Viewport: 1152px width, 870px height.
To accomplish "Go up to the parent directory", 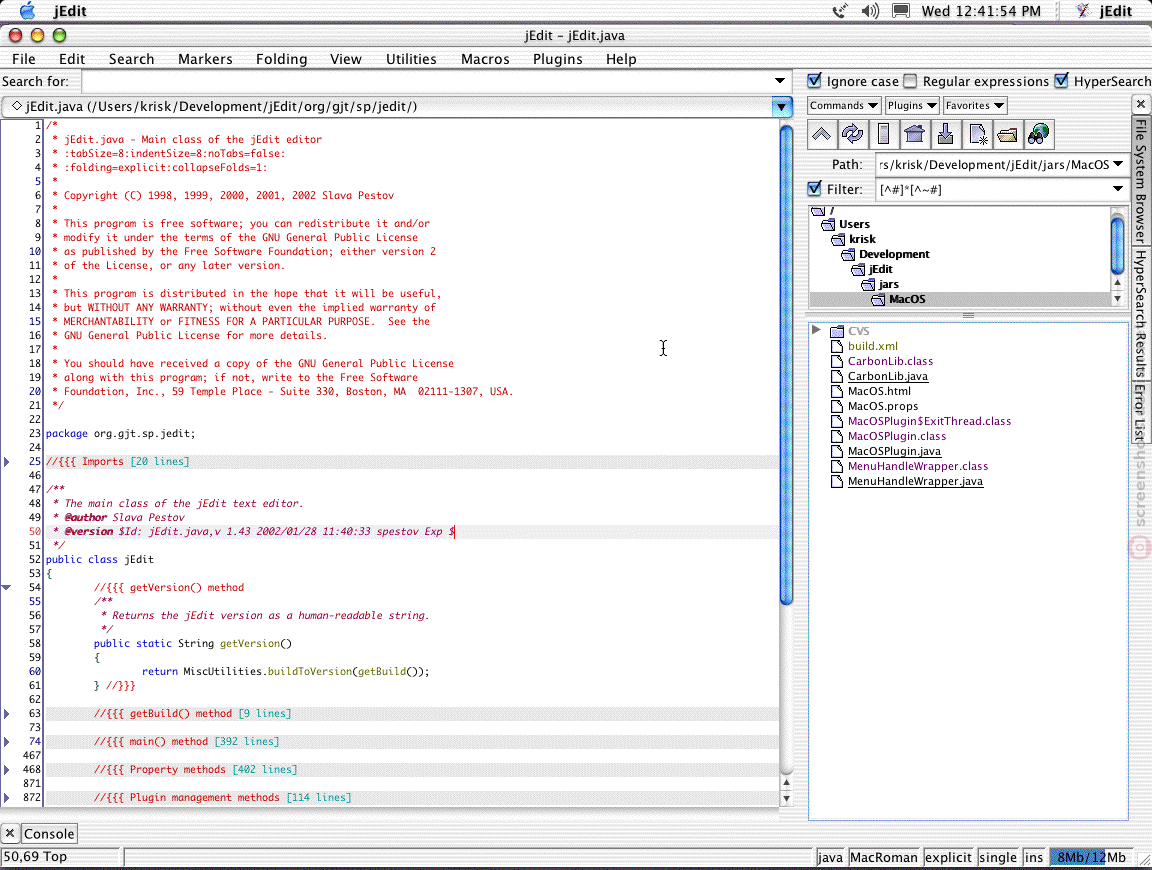I will point(821,134).
